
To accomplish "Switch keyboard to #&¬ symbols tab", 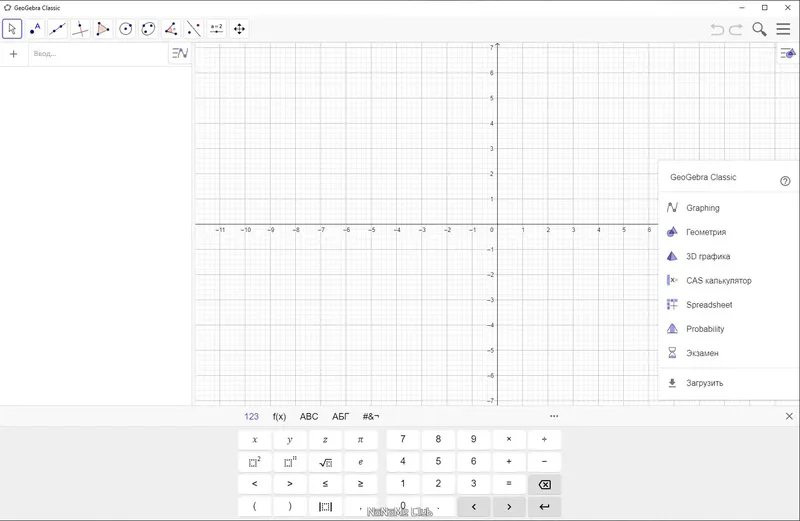I will [371, 416].
